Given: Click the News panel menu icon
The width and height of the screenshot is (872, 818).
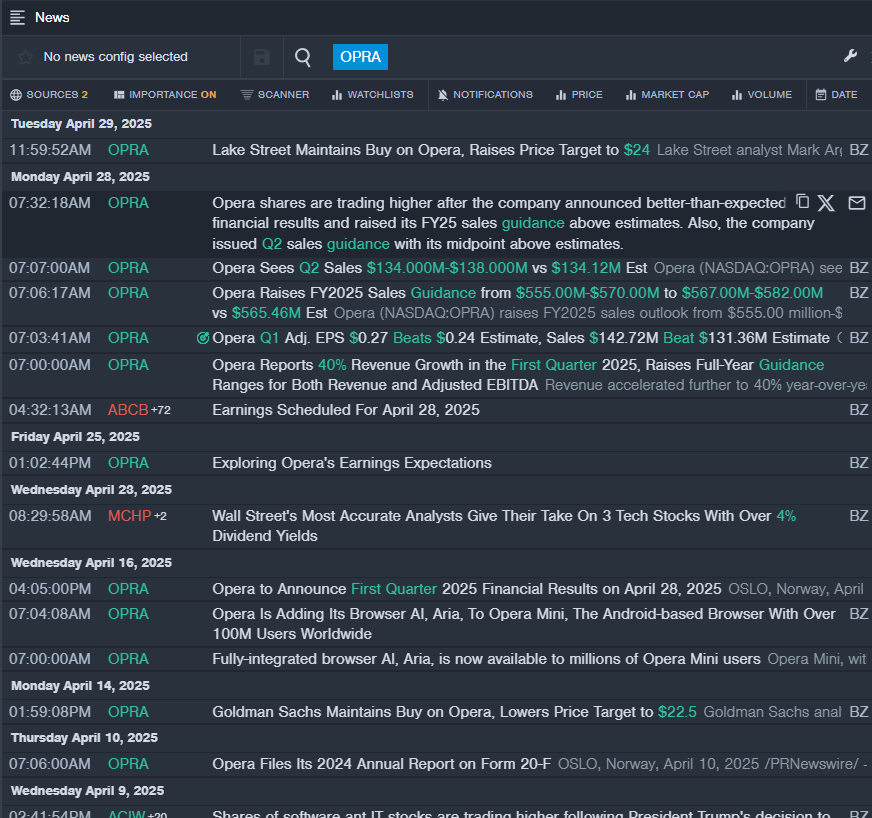Looking at the screenshot, I should (x=17, y=18).
